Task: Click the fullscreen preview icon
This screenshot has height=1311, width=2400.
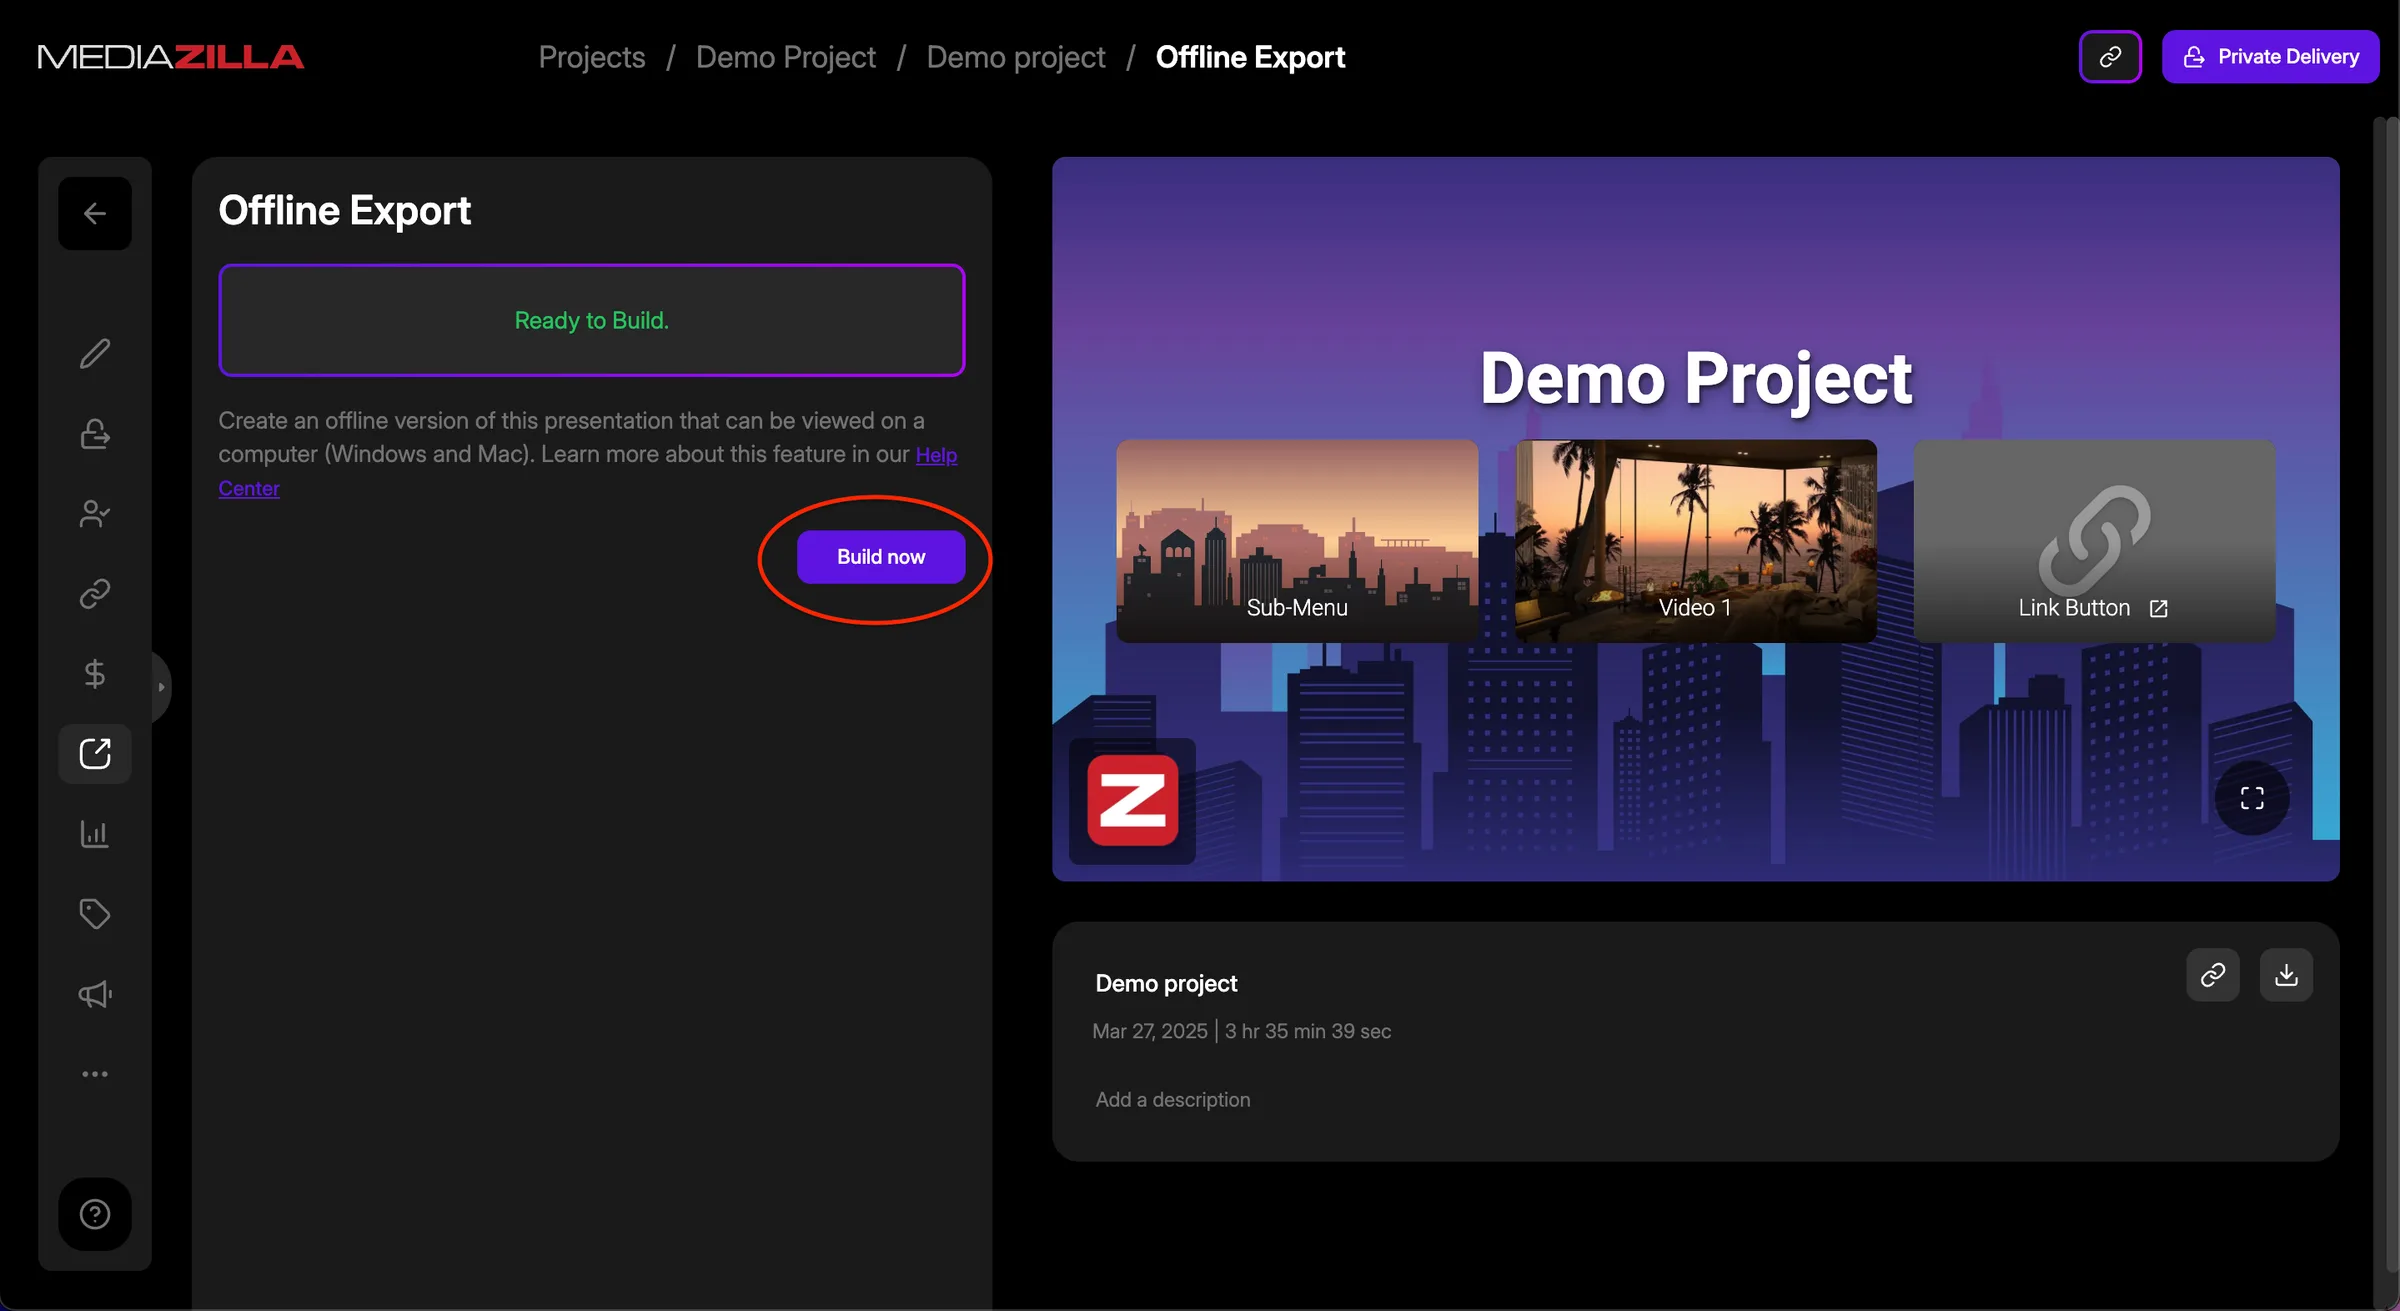Action: [2252, 798]
